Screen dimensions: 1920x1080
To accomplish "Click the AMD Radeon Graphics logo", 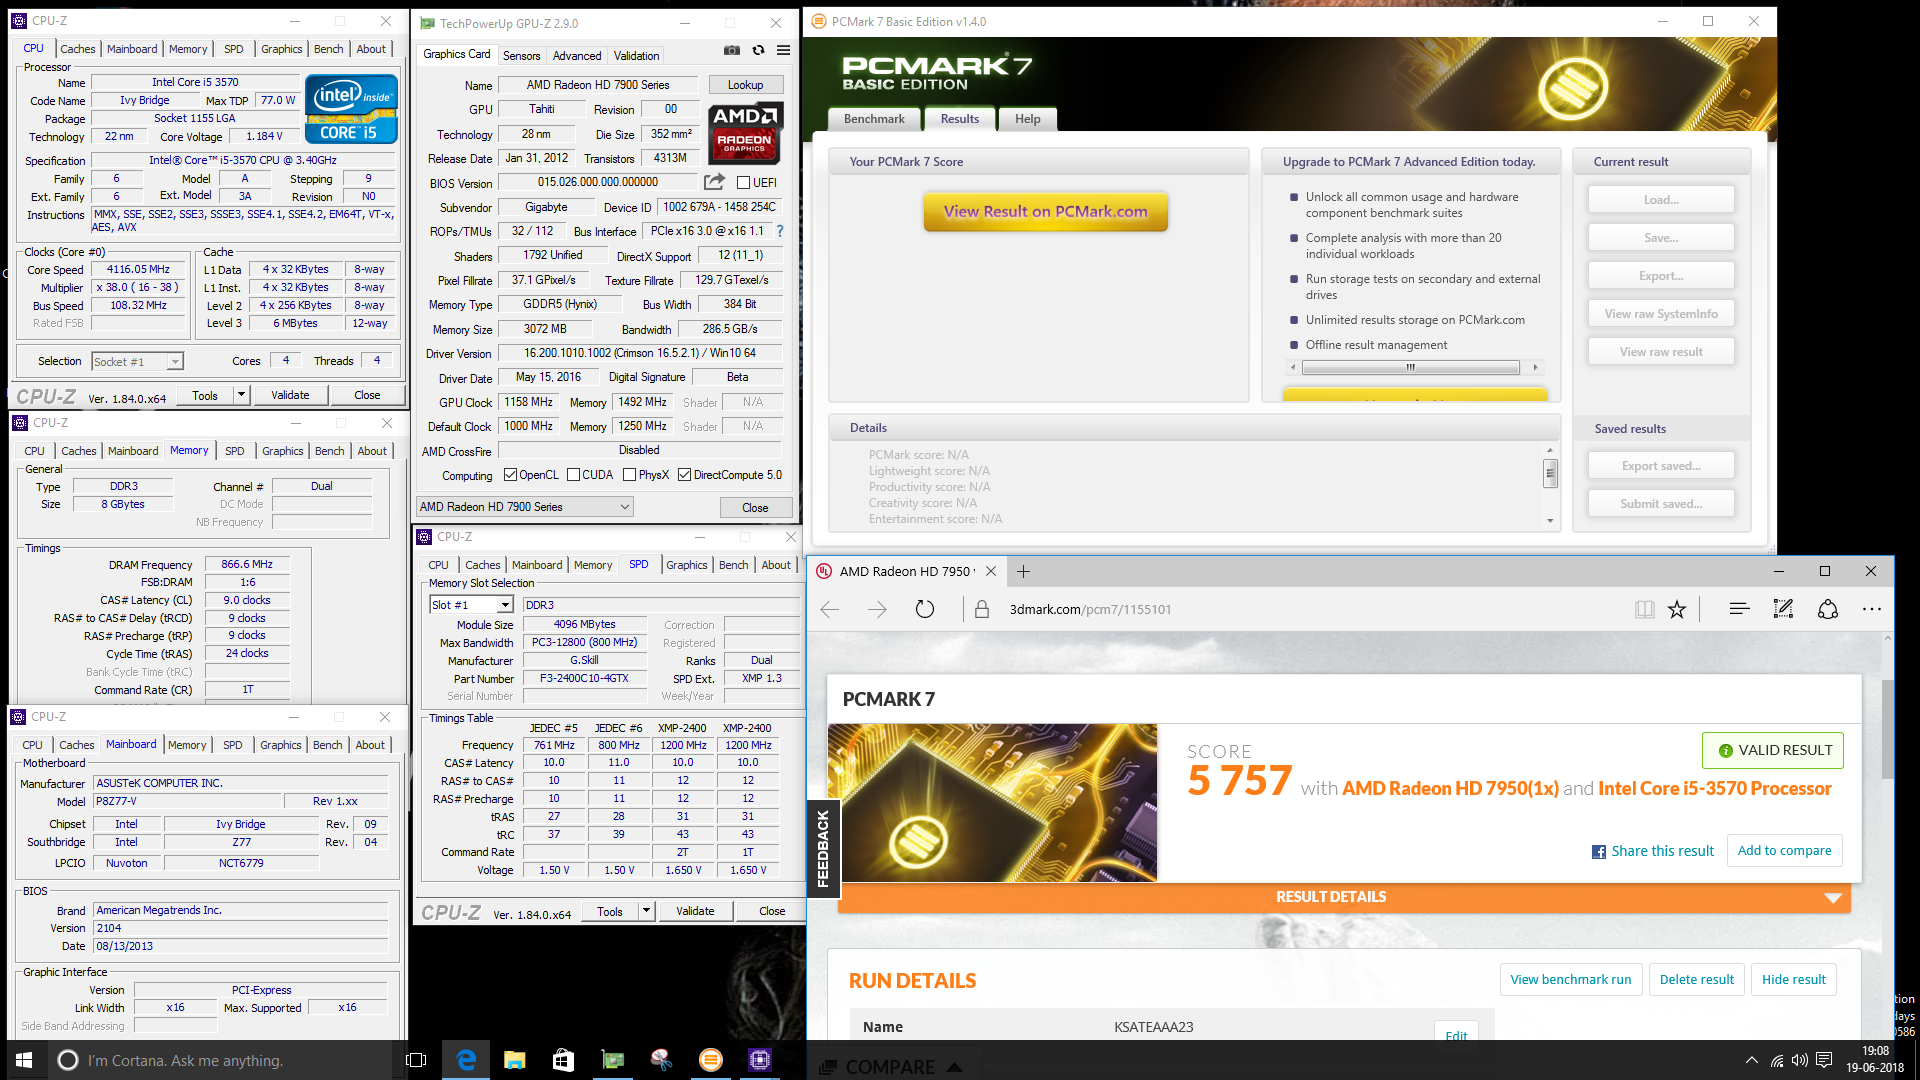I will [x=745, y=132].
